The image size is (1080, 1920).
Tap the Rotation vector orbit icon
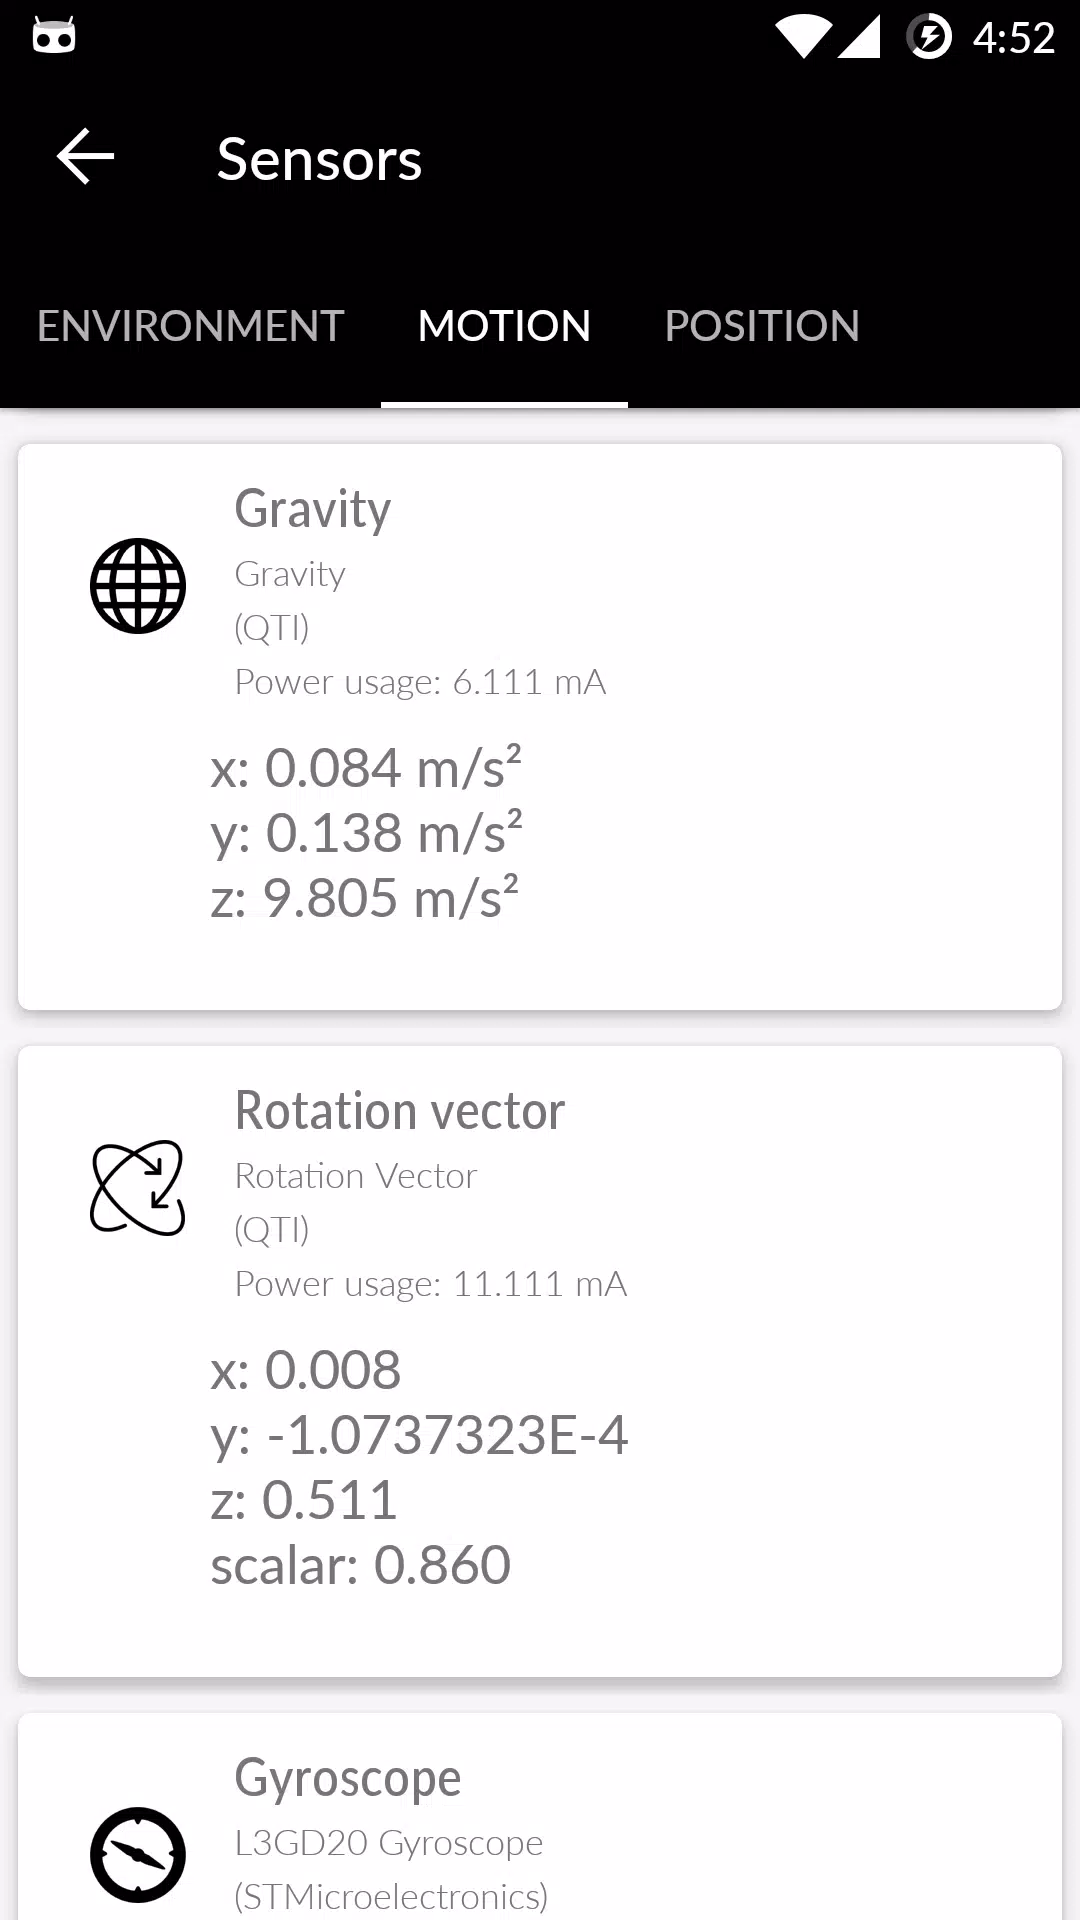tap(138, 1188)
